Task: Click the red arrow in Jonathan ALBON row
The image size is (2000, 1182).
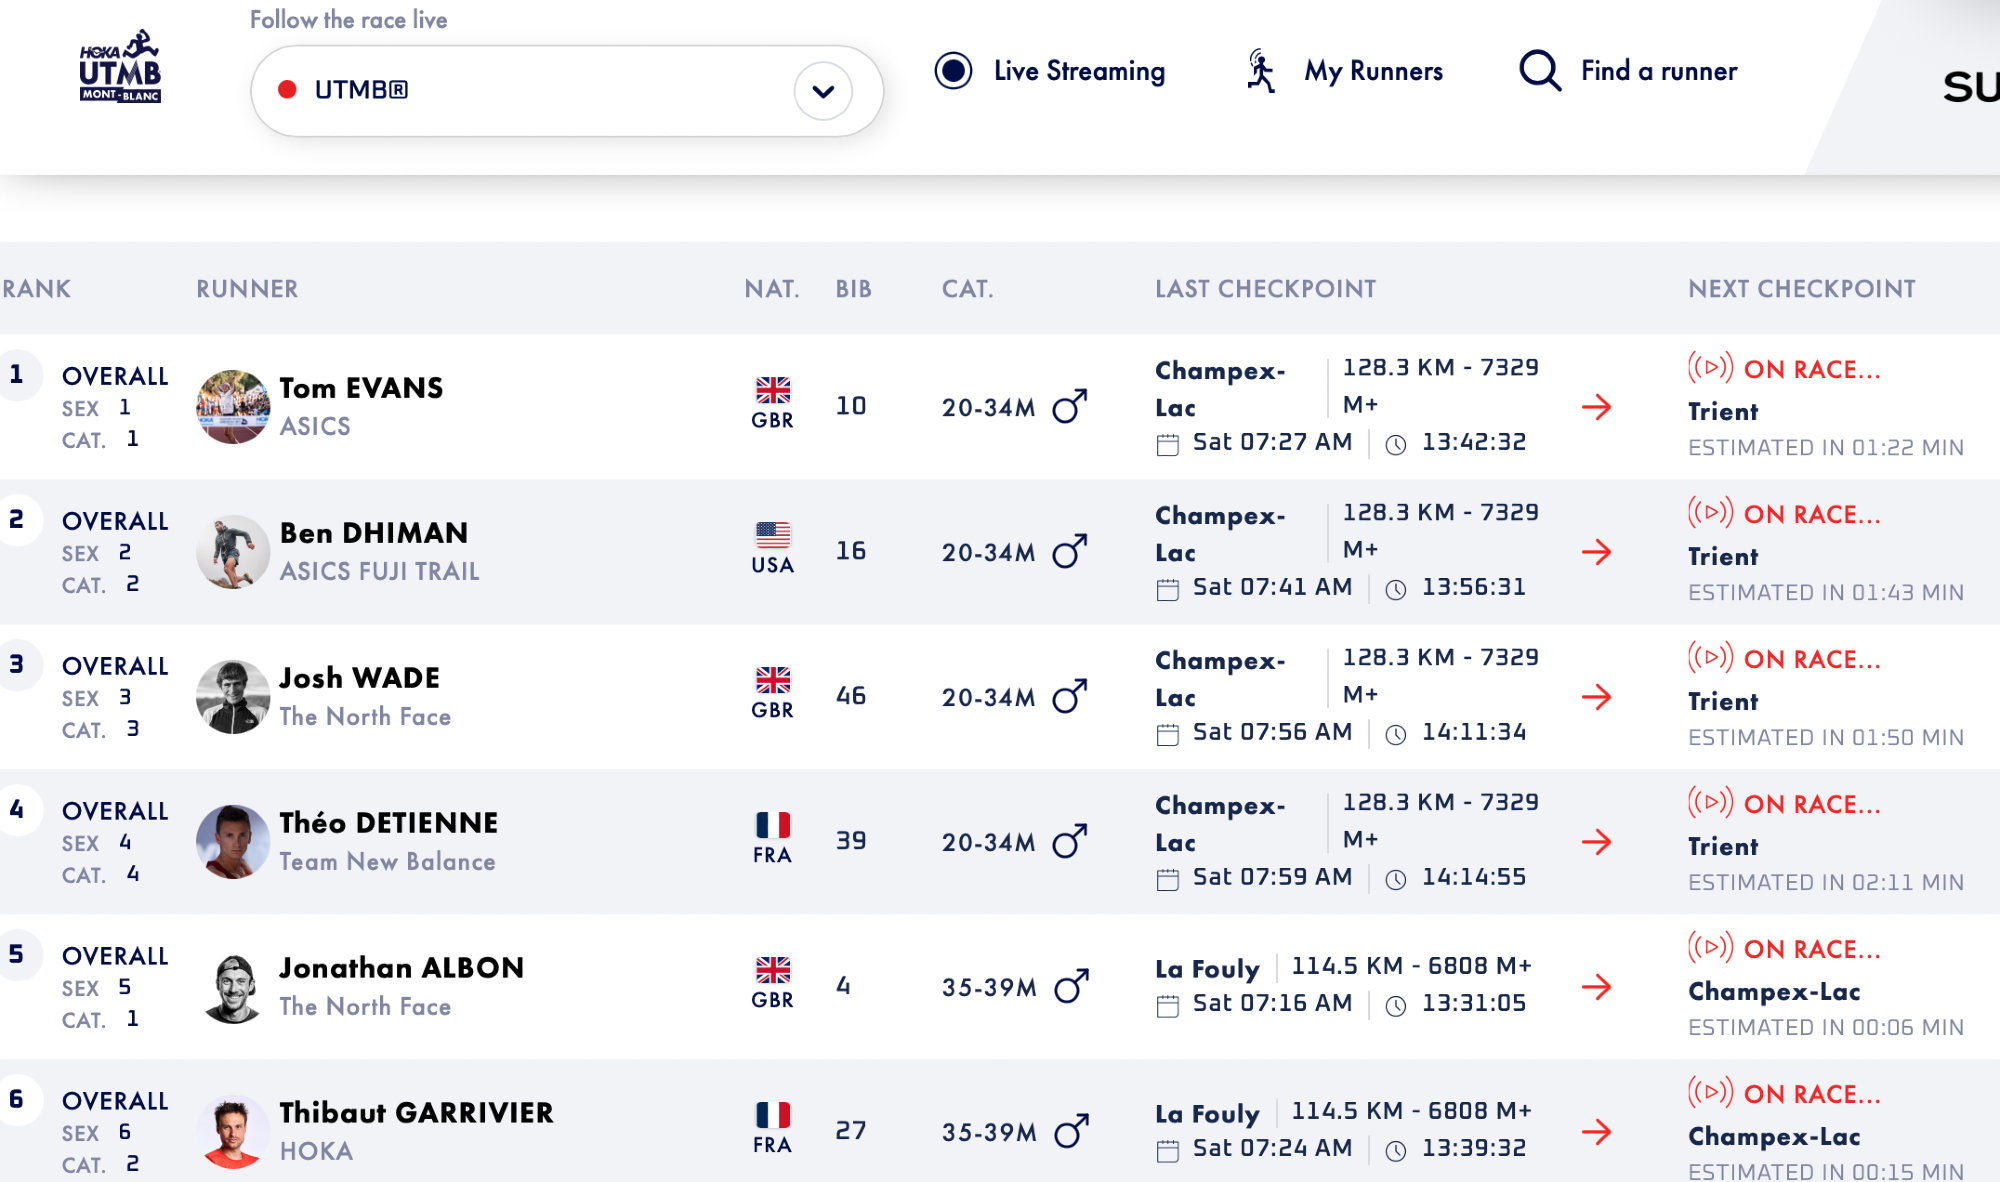Action: coord(1596,987)
